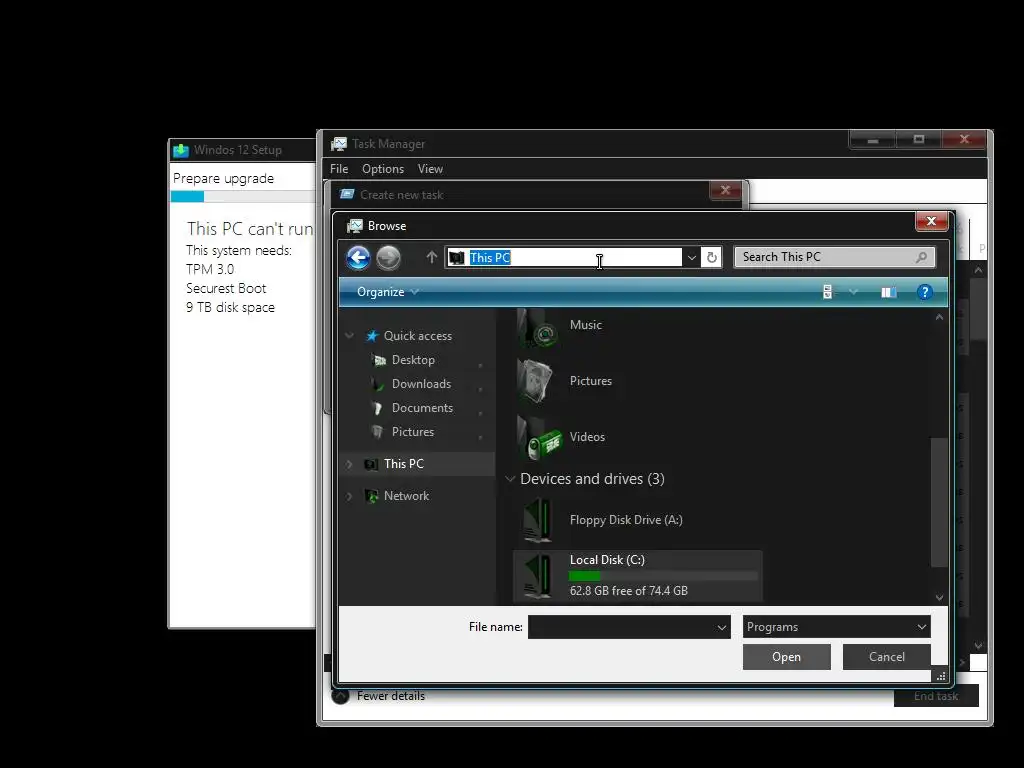
Task: Click the file list scroll up arrow
Action: (939, 317)
